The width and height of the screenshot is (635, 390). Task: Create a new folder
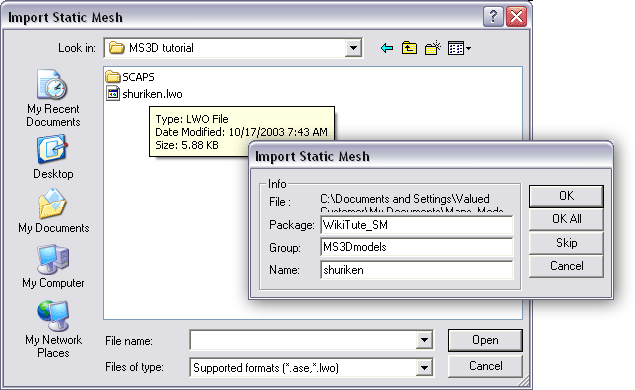[x=433, y=48]
